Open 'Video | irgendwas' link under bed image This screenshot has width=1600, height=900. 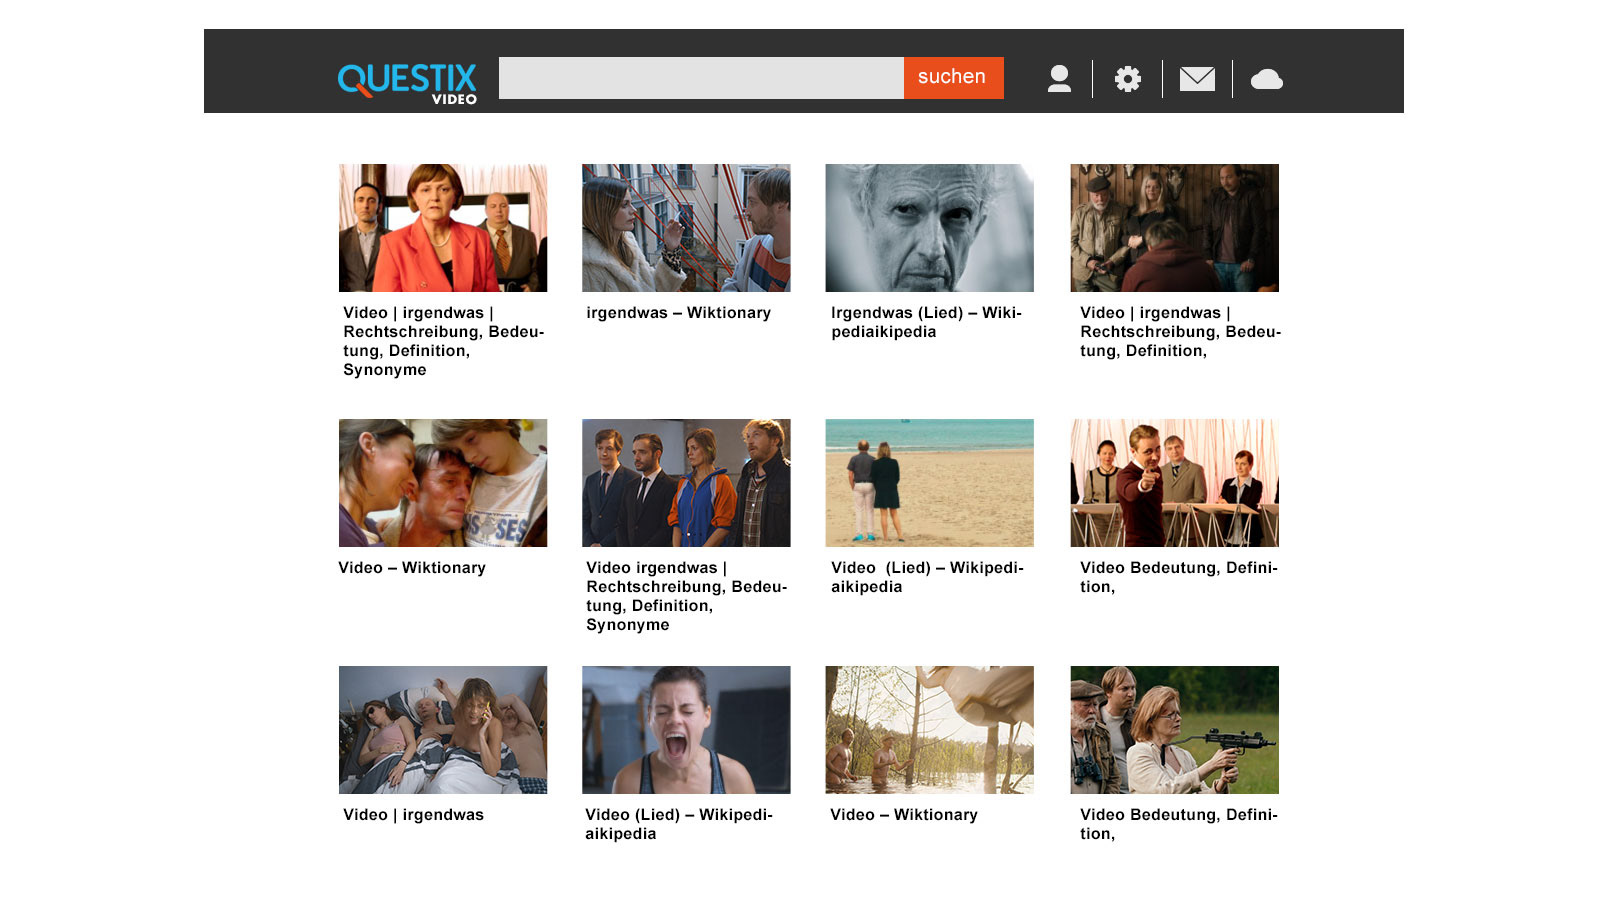point(413,815)
